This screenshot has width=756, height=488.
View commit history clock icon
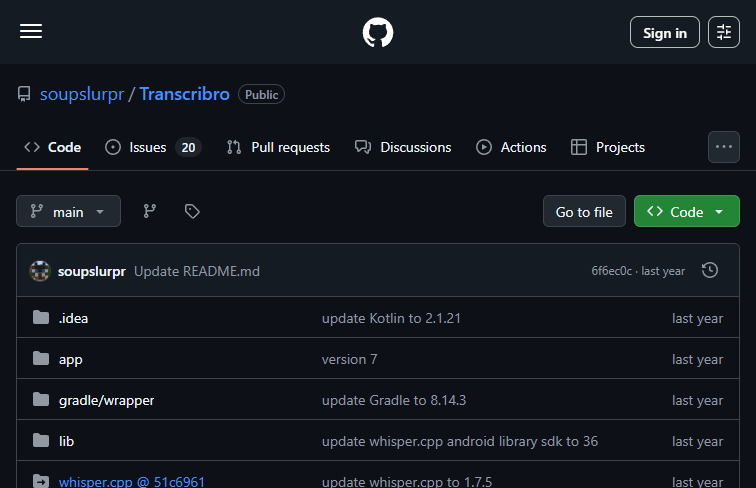click(x=710, y=270)
